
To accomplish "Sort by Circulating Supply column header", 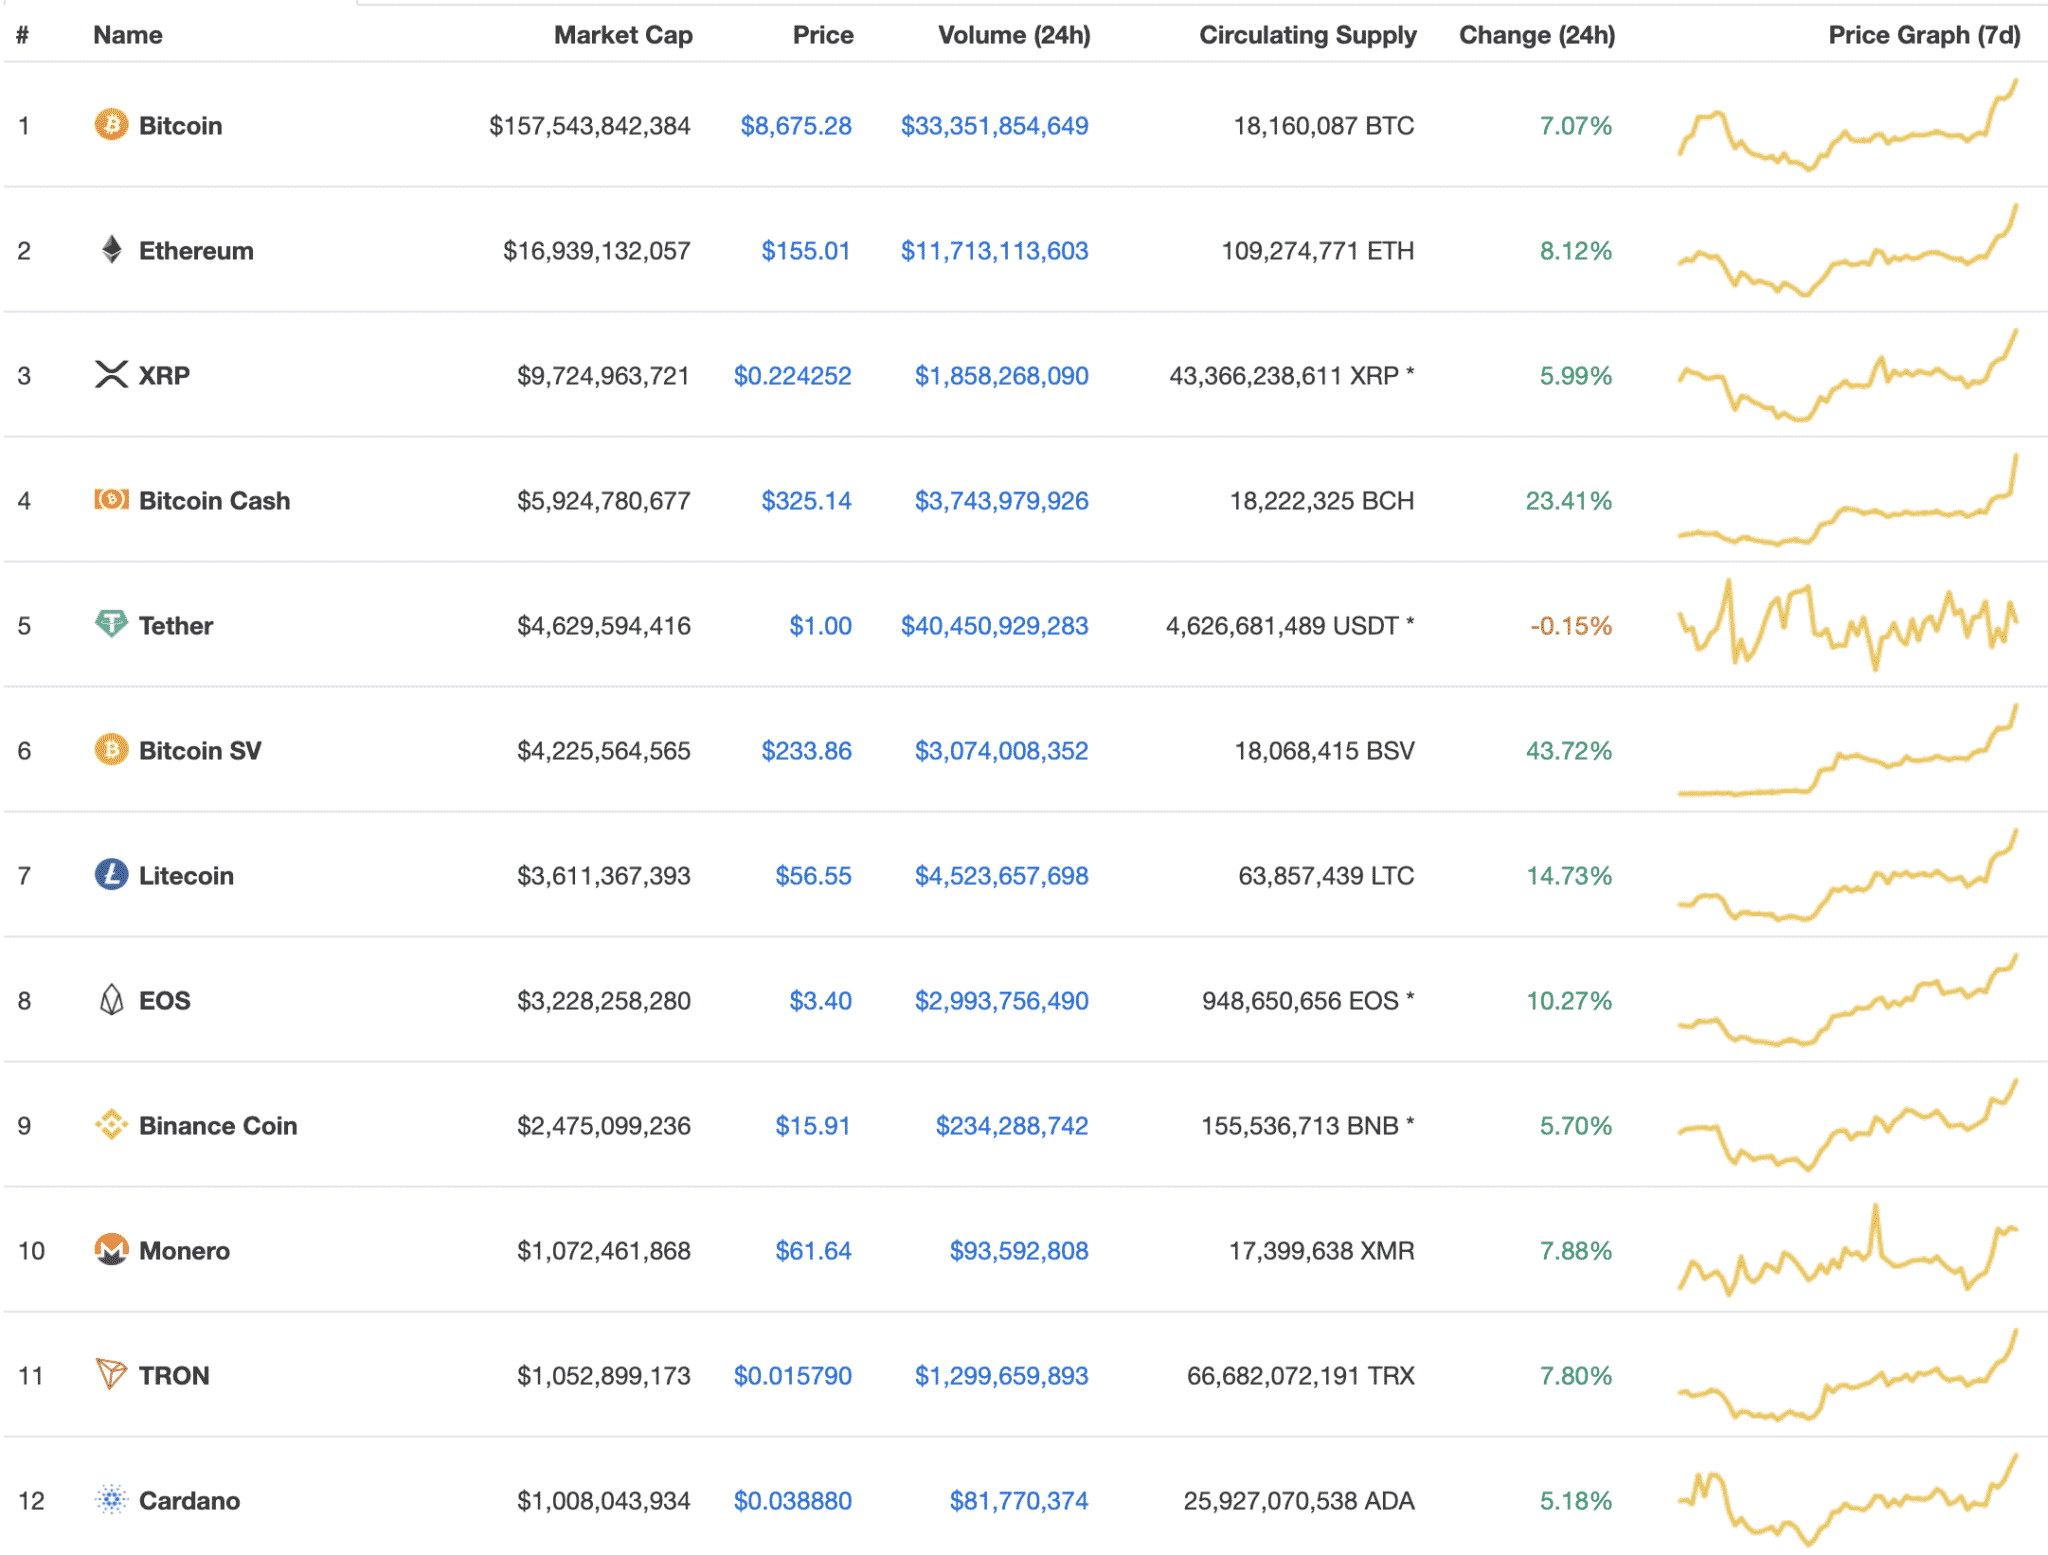I will [x=1307, y=35].
